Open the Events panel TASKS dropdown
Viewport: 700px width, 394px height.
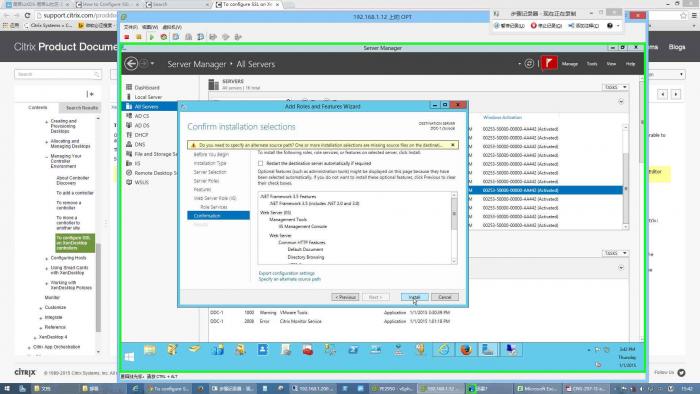click(615, 253)
